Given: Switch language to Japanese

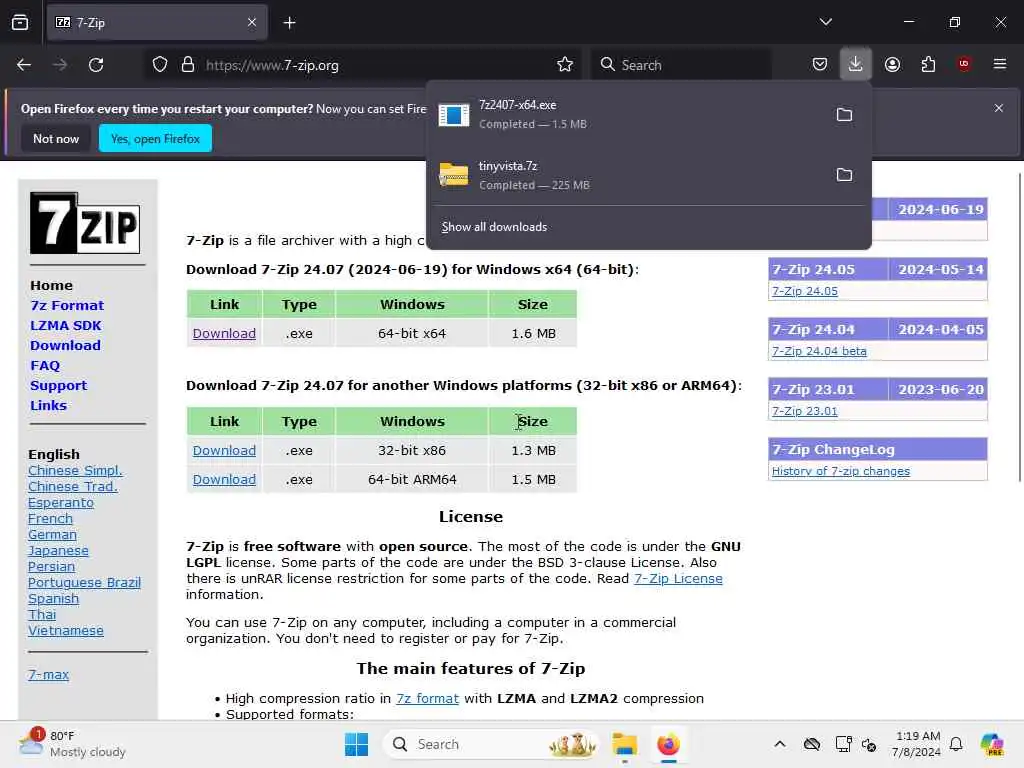Looking at the screenshot, I should pos(58,551).
